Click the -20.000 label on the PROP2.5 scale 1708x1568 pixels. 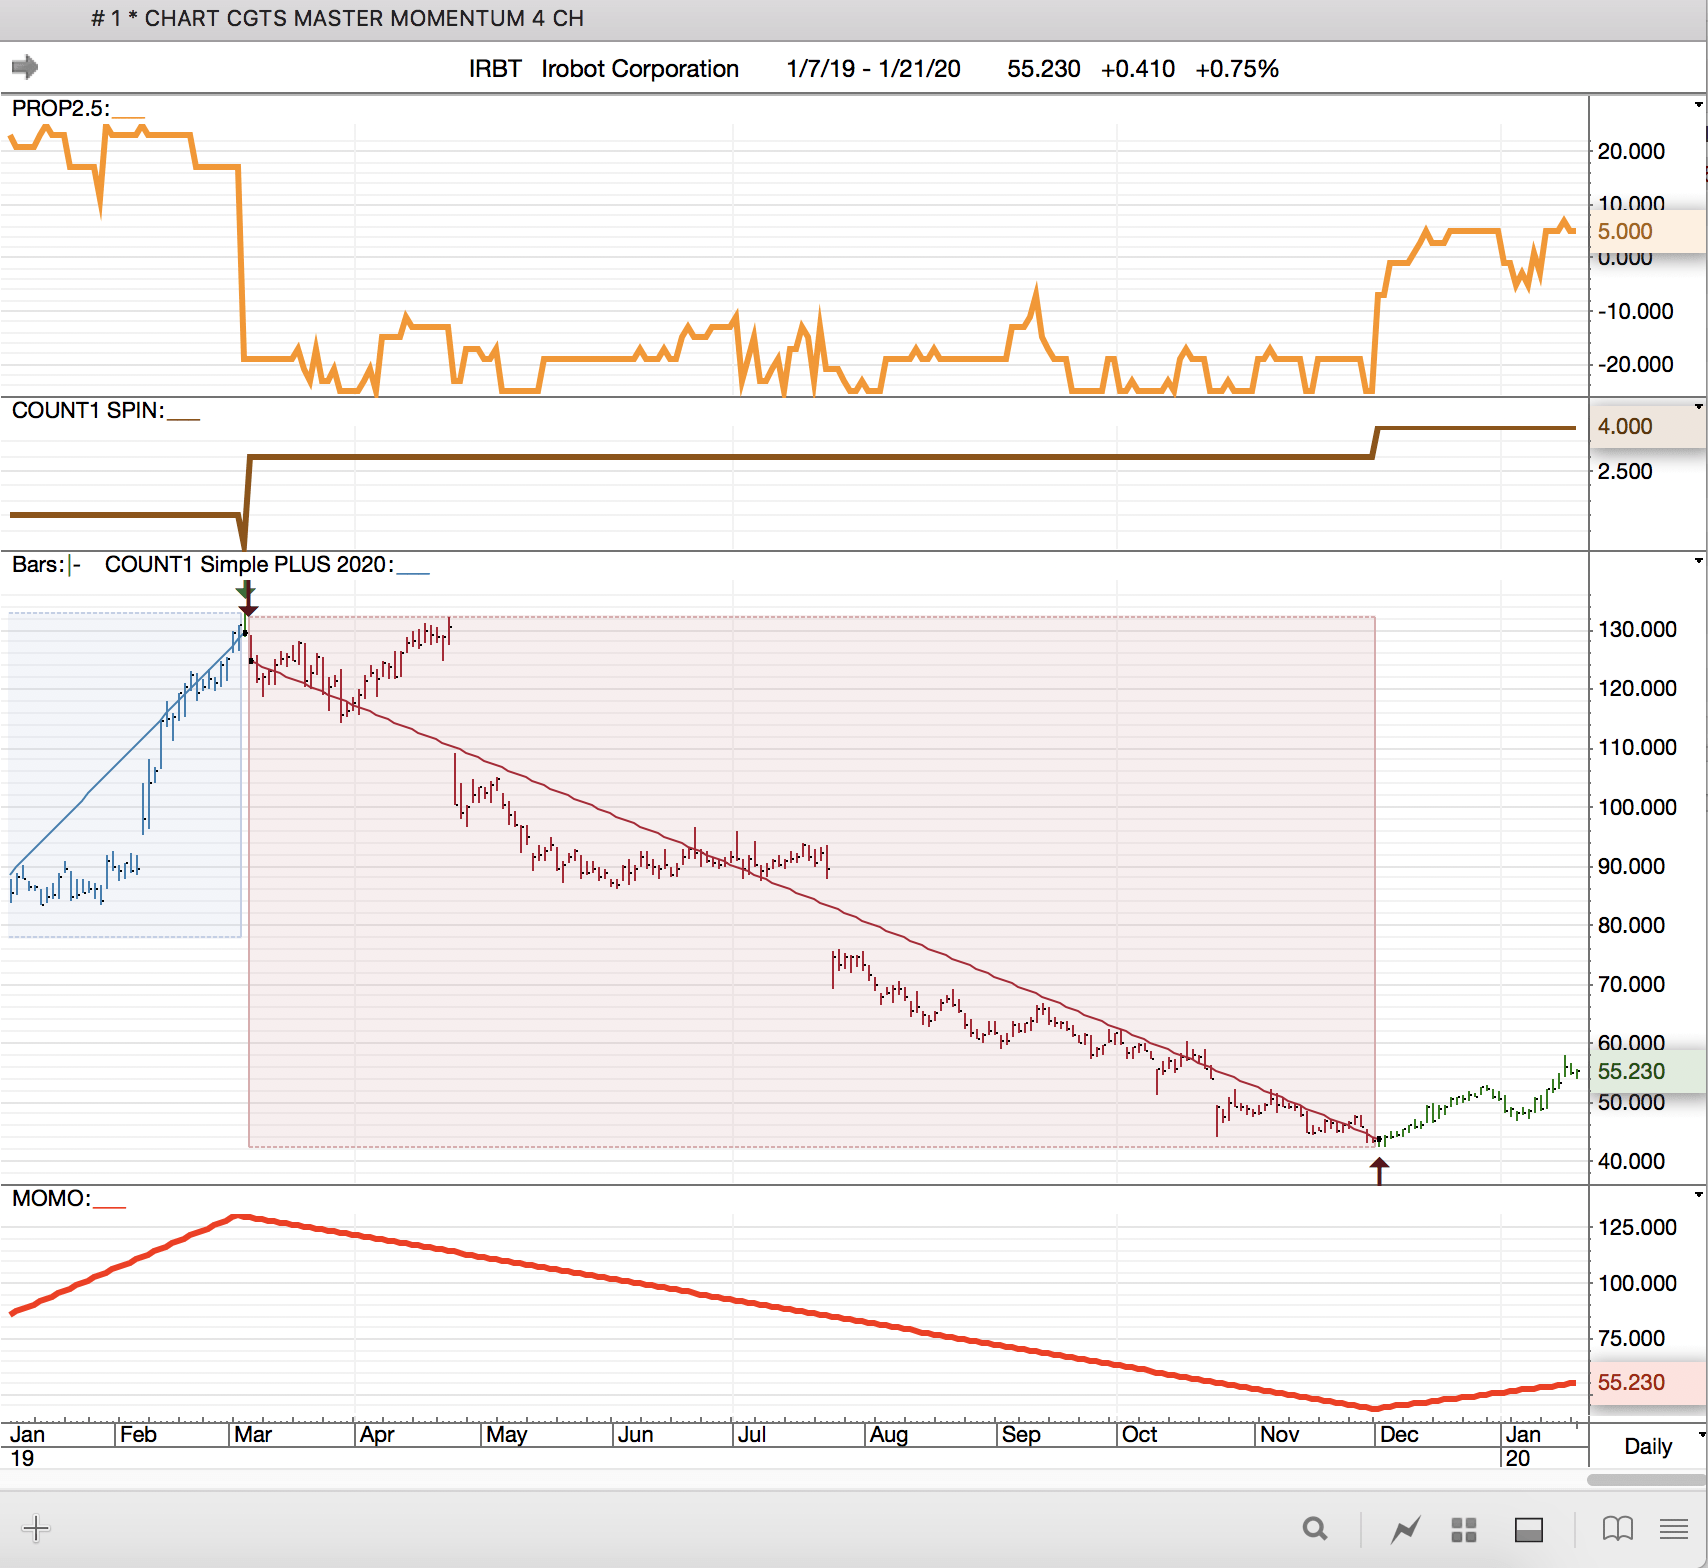[1635, 364]
